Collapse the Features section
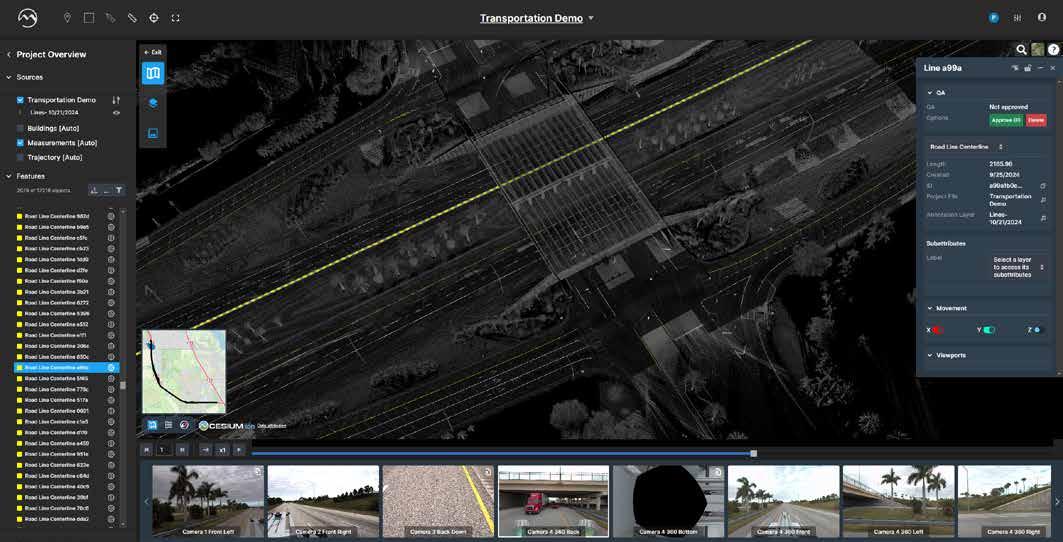1063x542 pixels. 8,176
